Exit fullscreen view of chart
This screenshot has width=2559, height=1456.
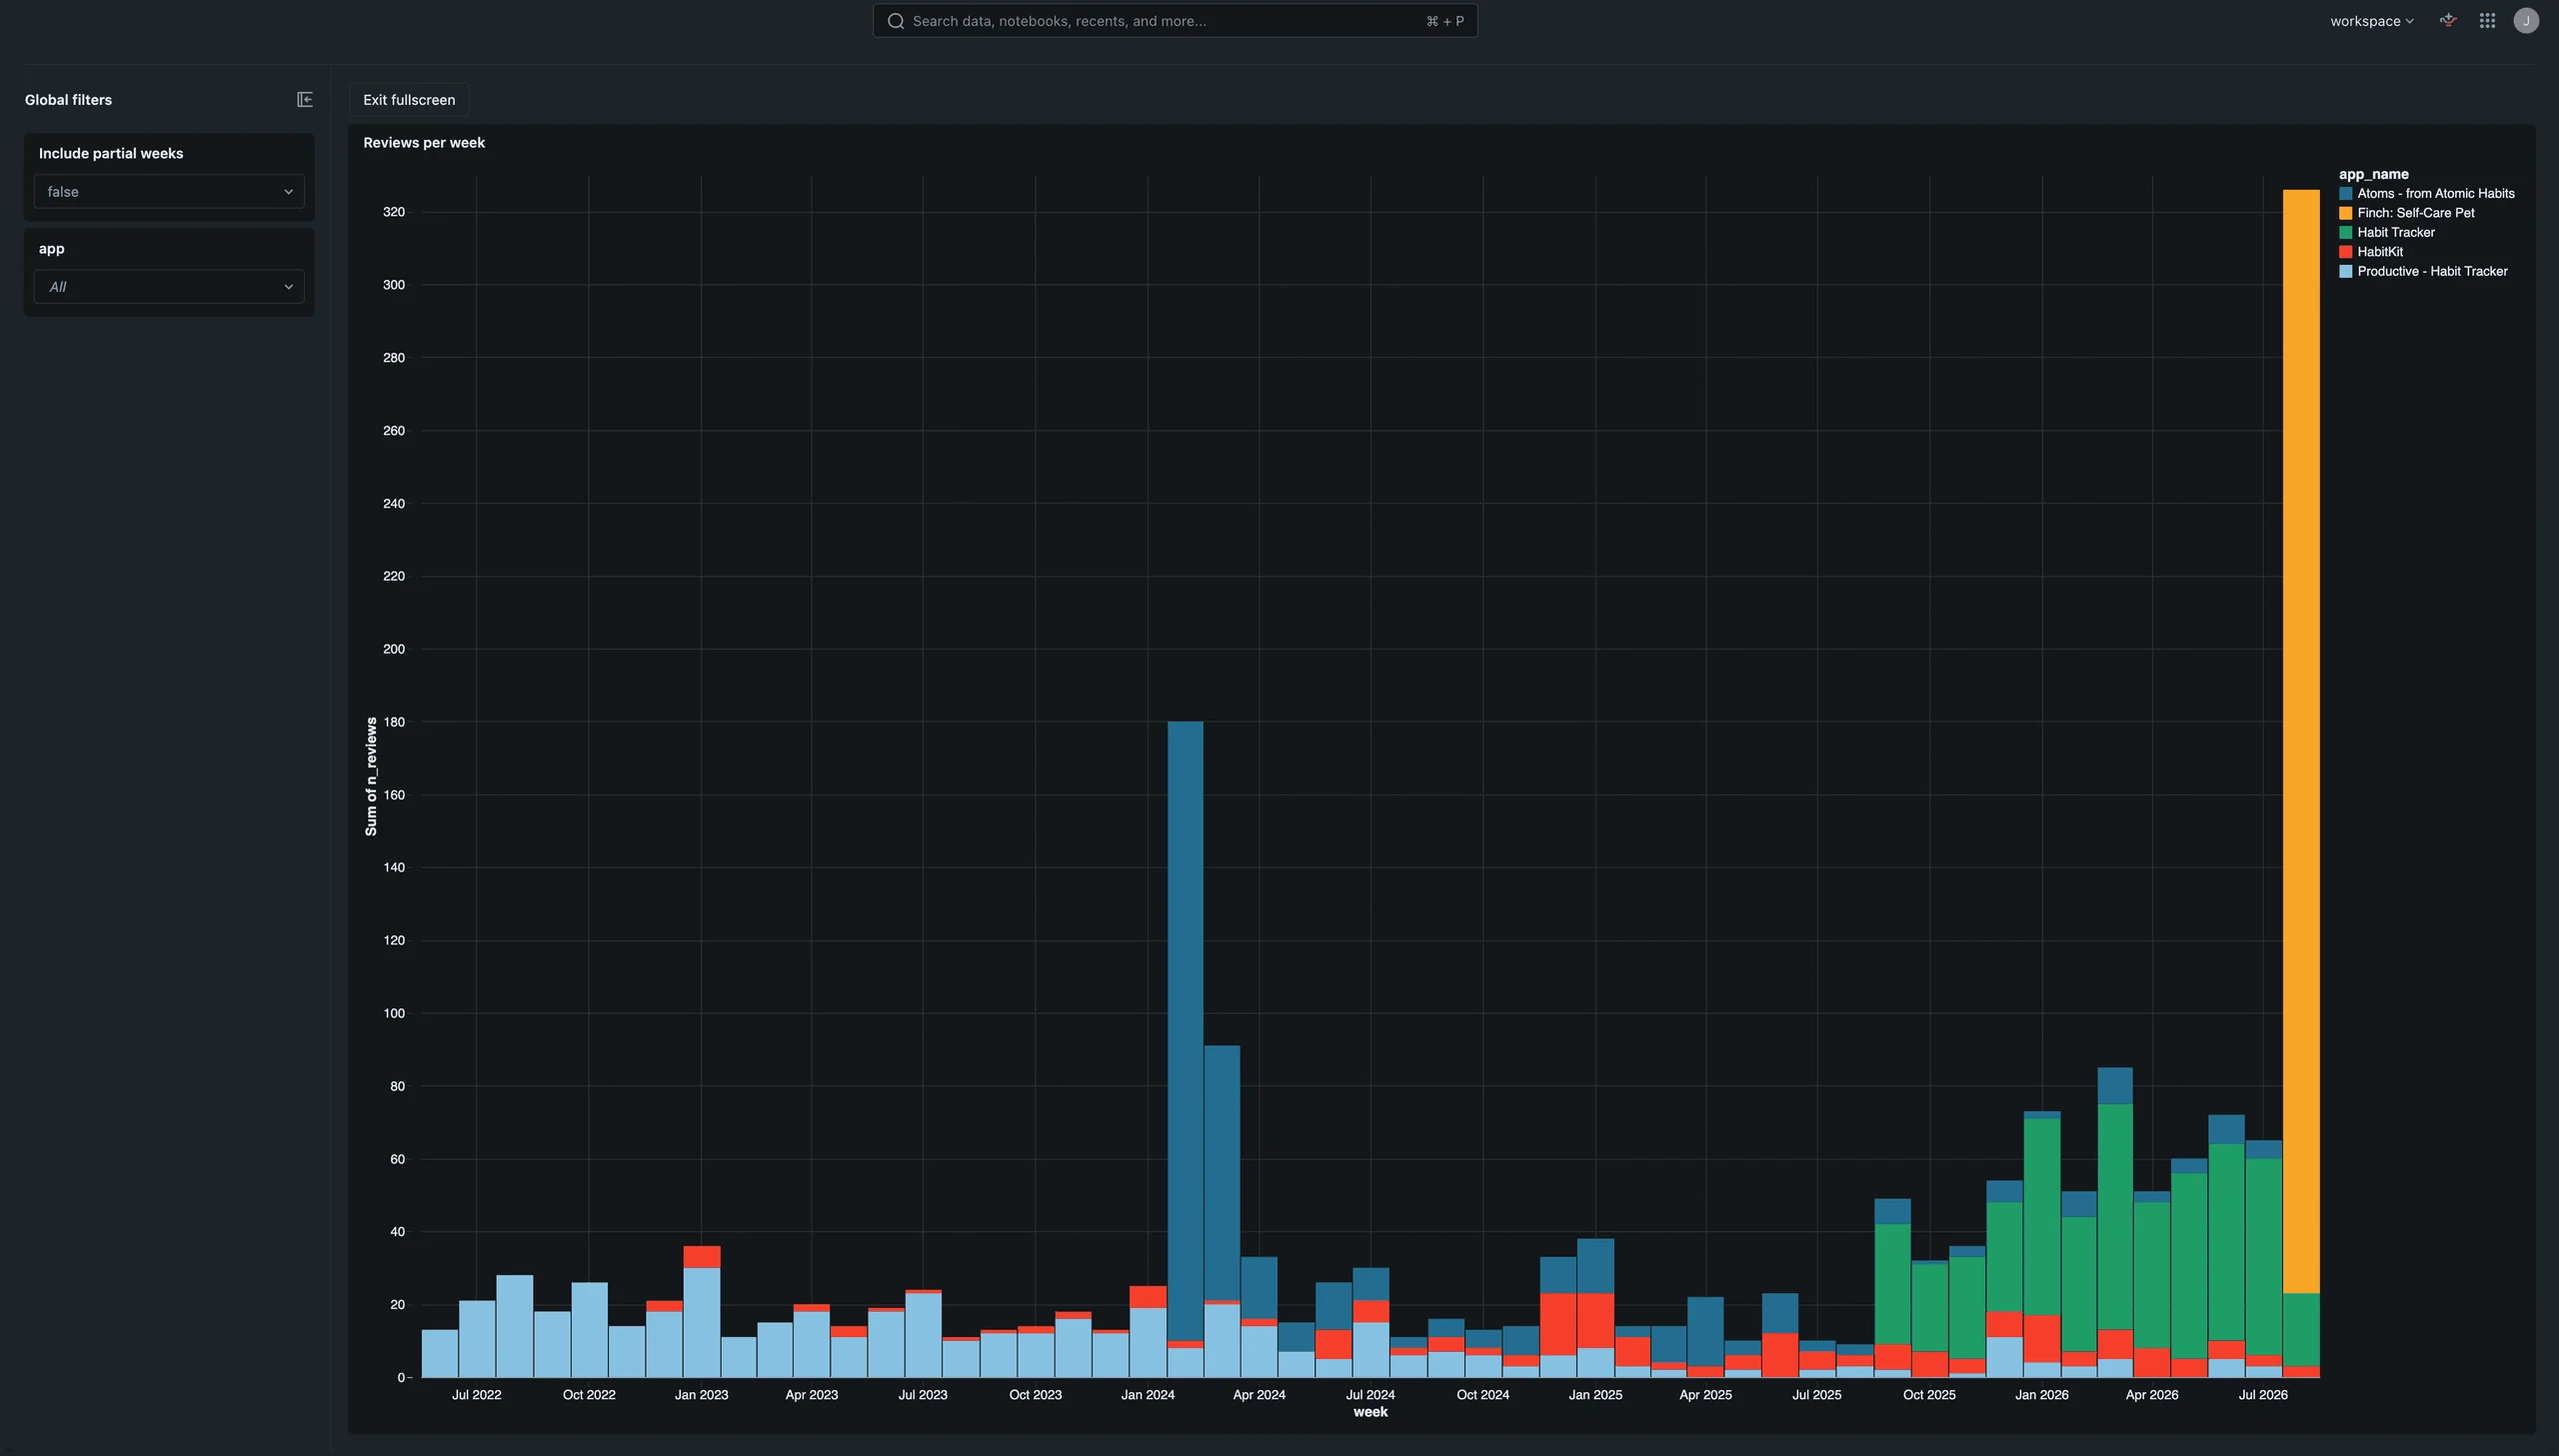coord(409,99)
